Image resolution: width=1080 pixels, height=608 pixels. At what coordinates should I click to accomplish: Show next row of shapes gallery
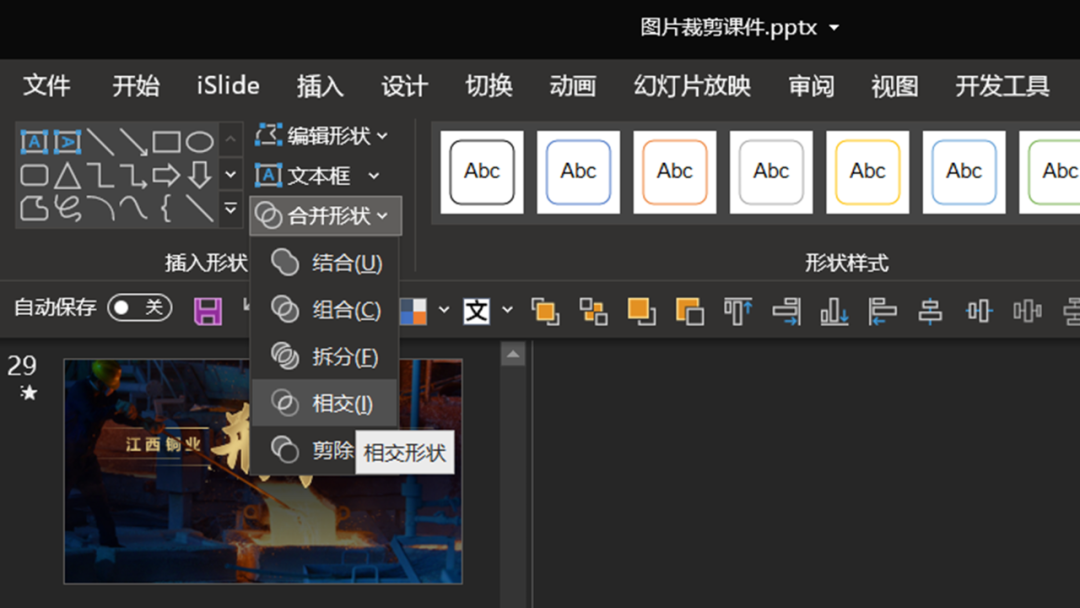[x=230, y=175]
